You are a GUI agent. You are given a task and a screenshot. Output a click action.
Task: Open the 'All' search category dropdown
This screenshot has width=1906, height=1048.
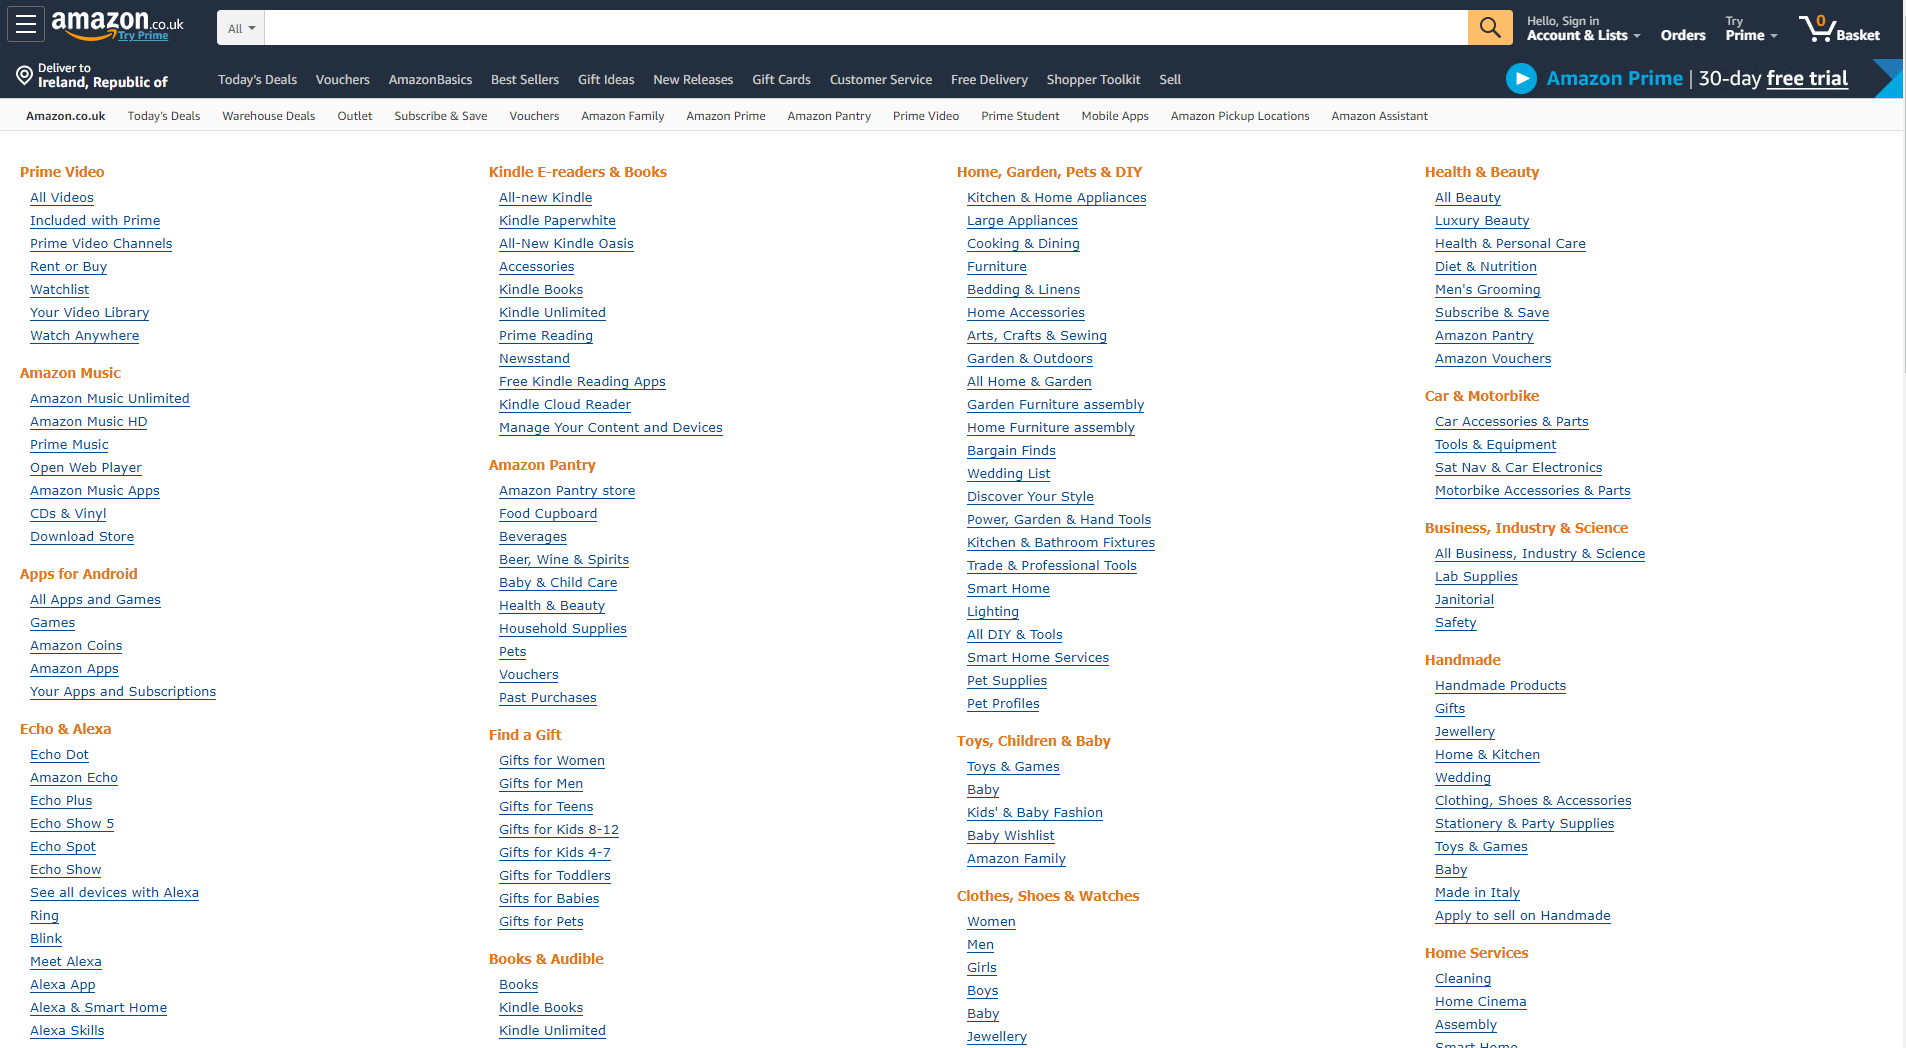(239, 27)
